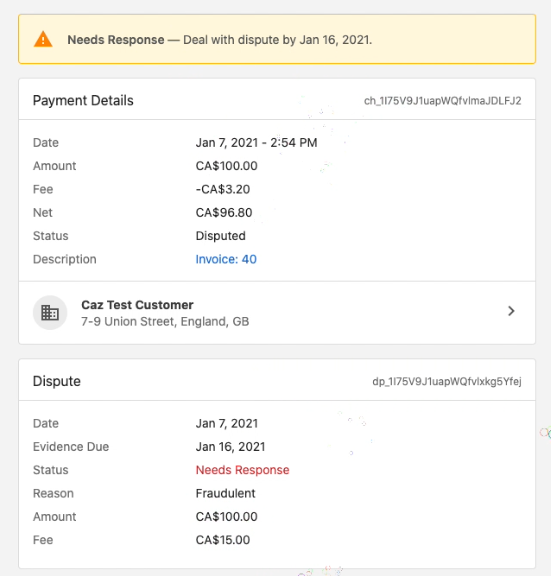Click the payment amount CA$100.00 under Payment Details

(226, 166)
